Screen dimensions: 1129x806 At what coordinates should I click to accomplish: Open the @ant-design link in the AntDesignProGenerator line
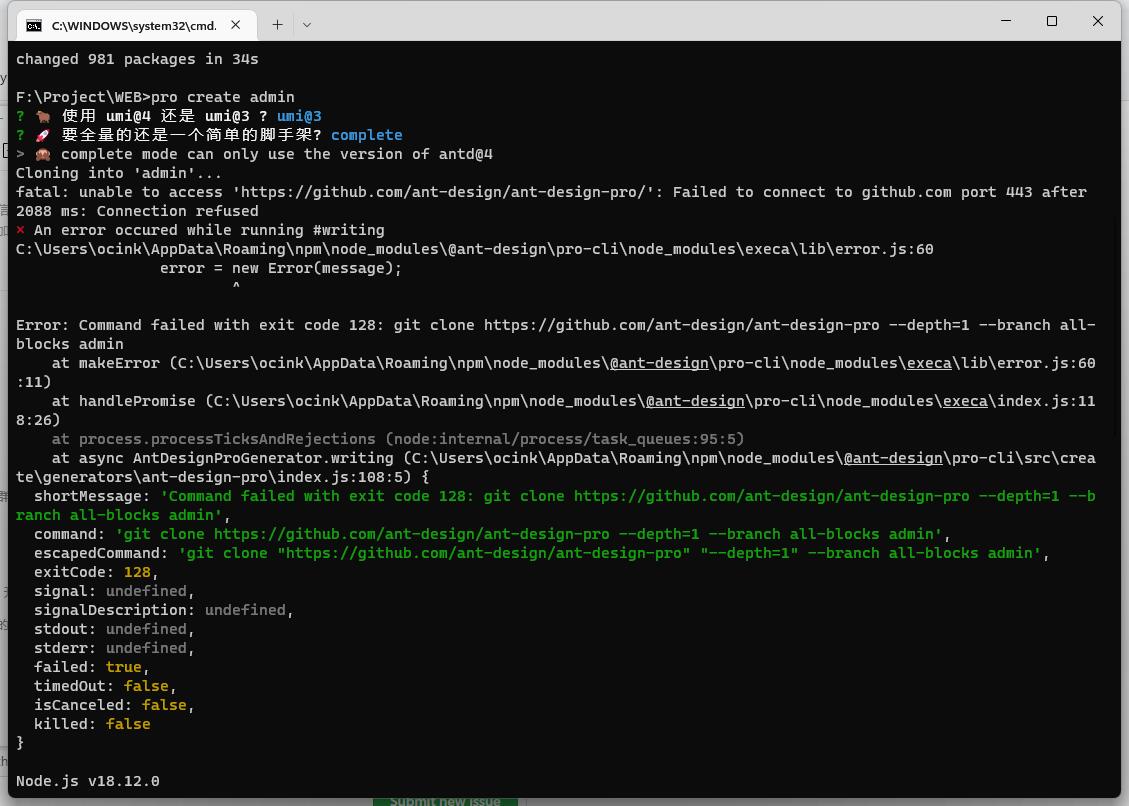[893, 458]
